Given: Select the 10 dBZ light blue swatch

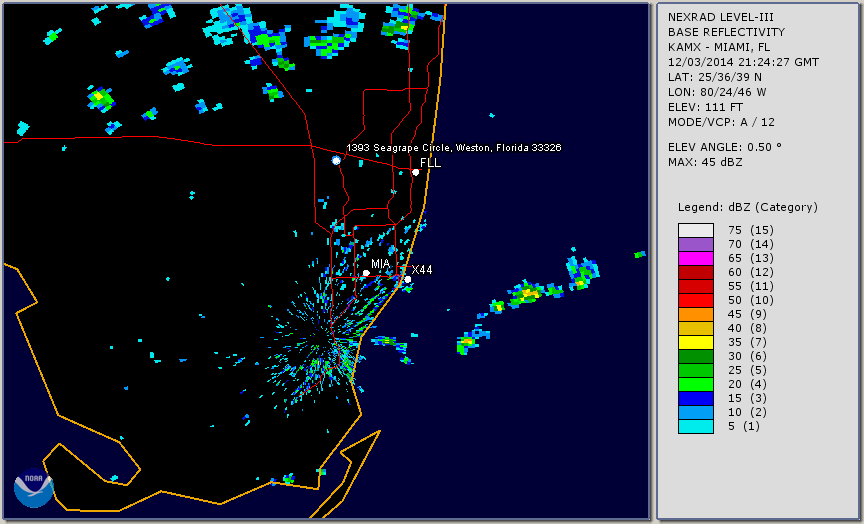Looking at the screenshot, I should point(696,413).
